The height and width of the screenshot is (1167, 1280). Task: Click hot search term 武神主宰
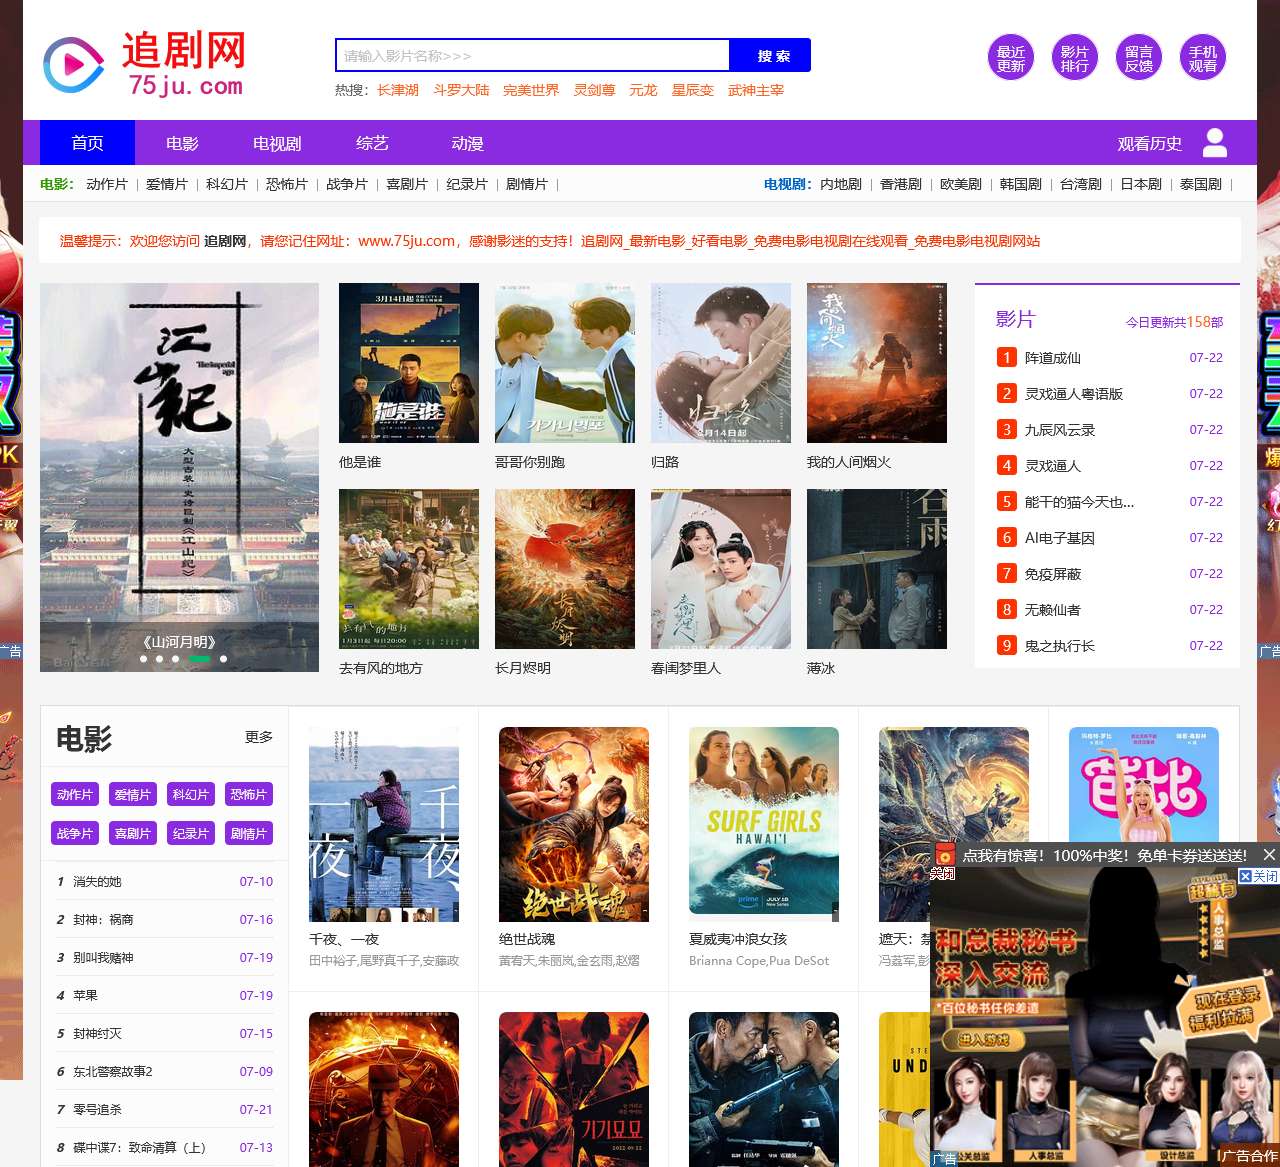click(756, 90)
